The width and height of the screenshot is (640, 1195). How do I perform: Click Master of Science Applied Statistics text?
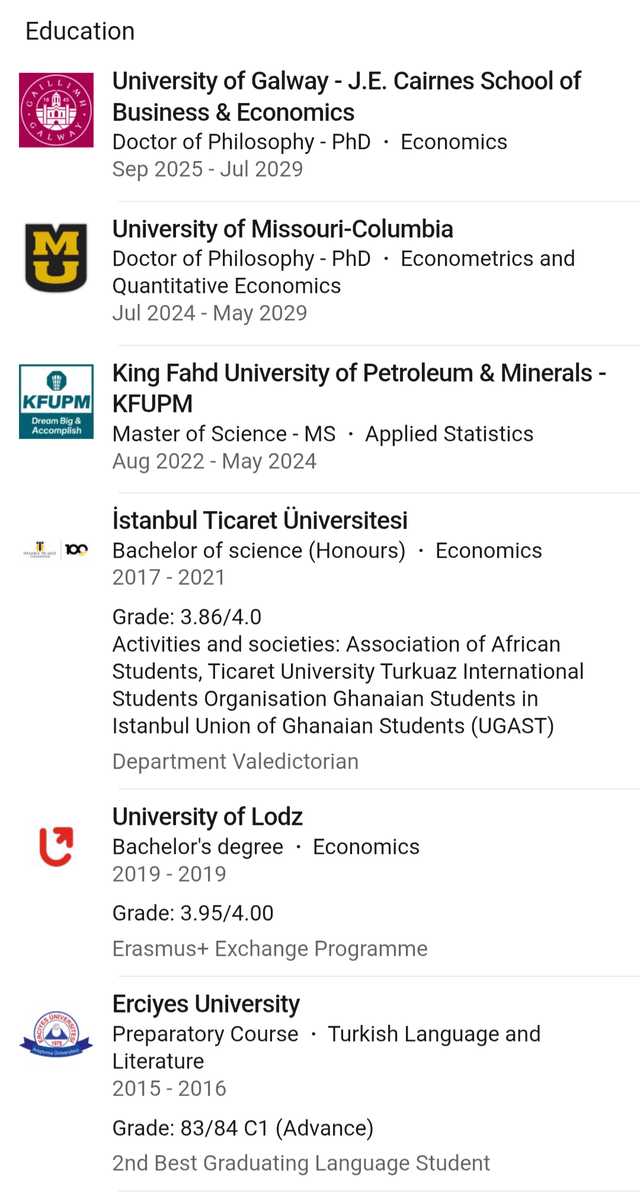click(x=322, y=434)
